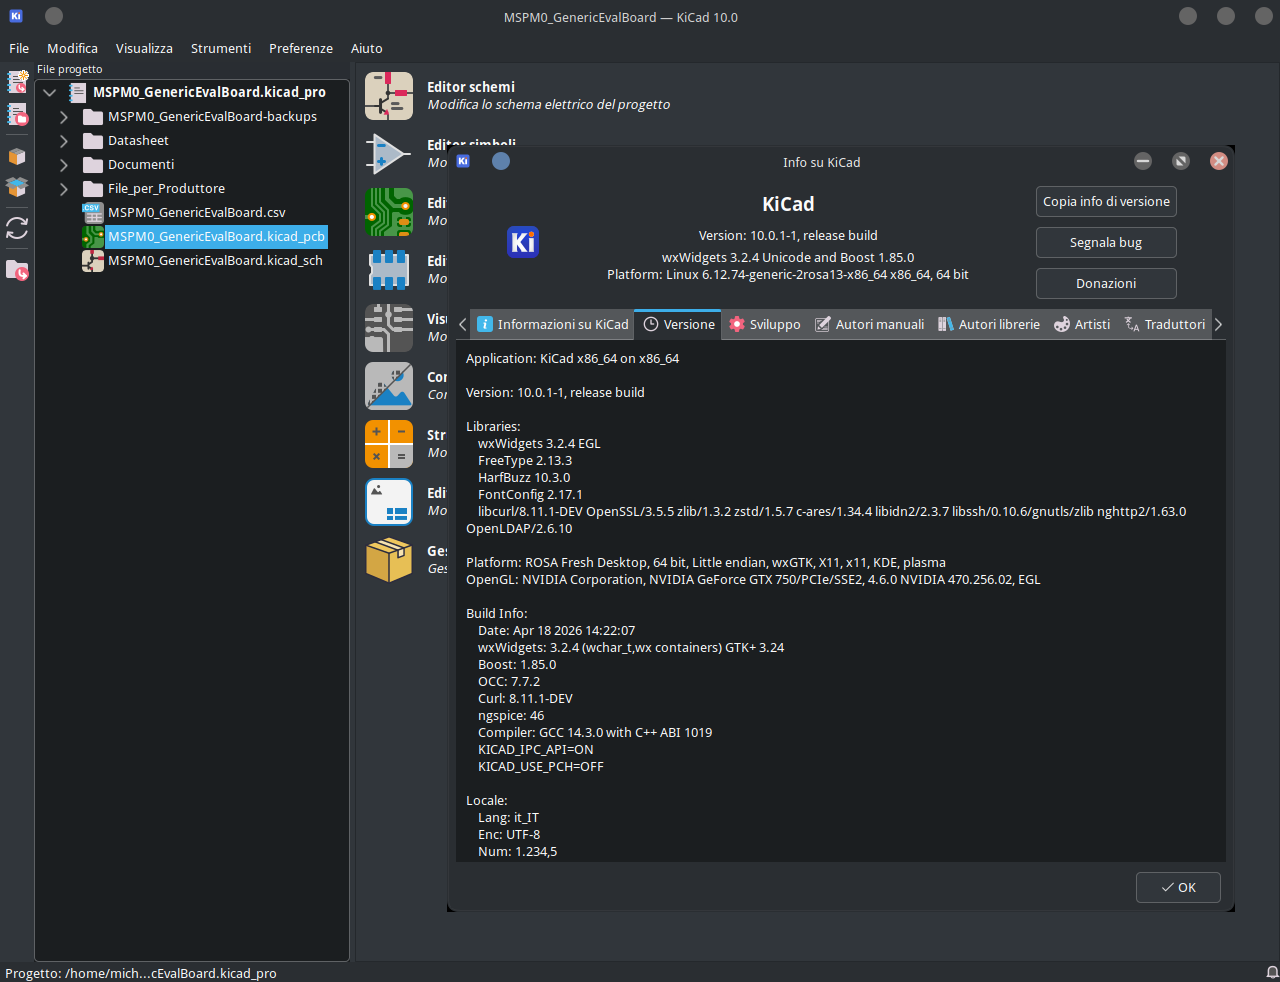
Task: Click the "KICAD_IPC_API=ON" line
Action: point(535,749)
